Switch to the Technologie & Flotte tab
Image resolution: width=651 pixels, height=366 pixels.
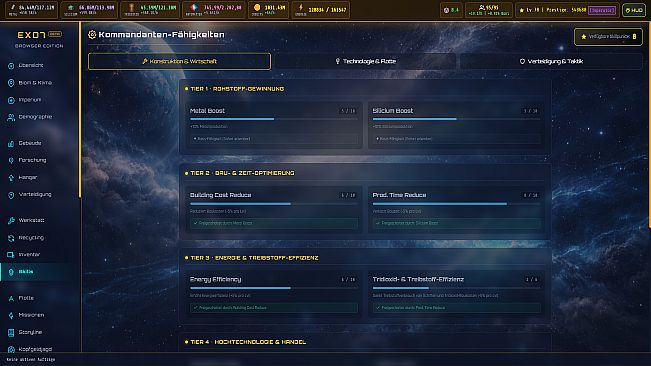(x=365, y=61)
